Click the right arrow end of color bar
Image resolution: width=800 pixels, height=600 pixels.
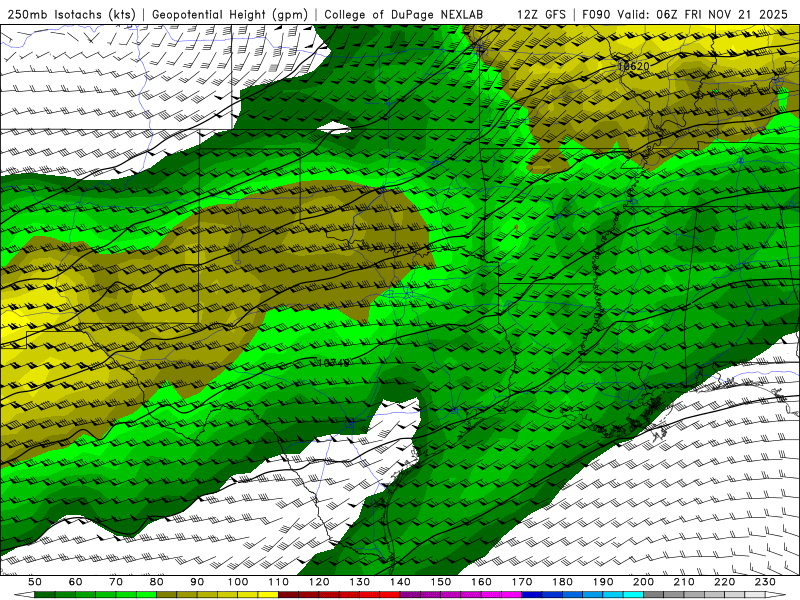point(776,595)
